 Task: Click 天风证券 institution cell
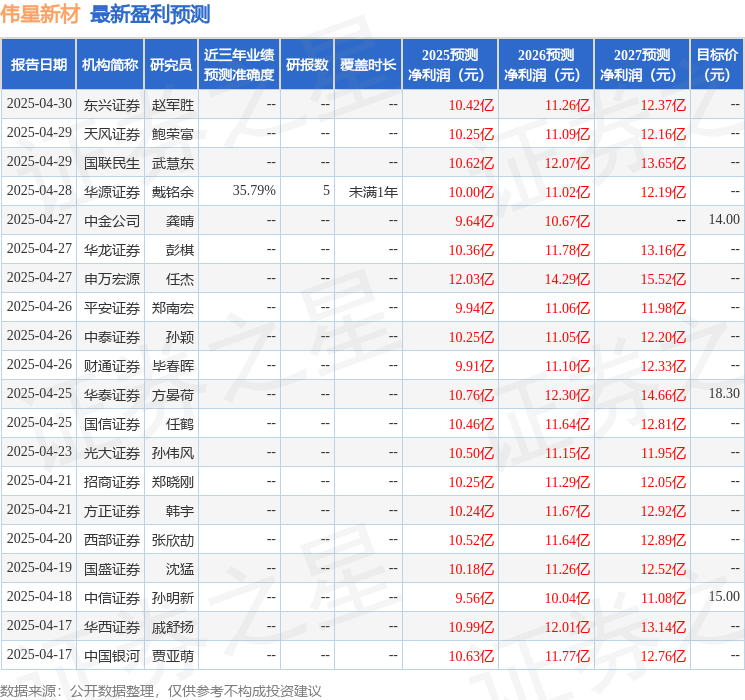[112, 134]
